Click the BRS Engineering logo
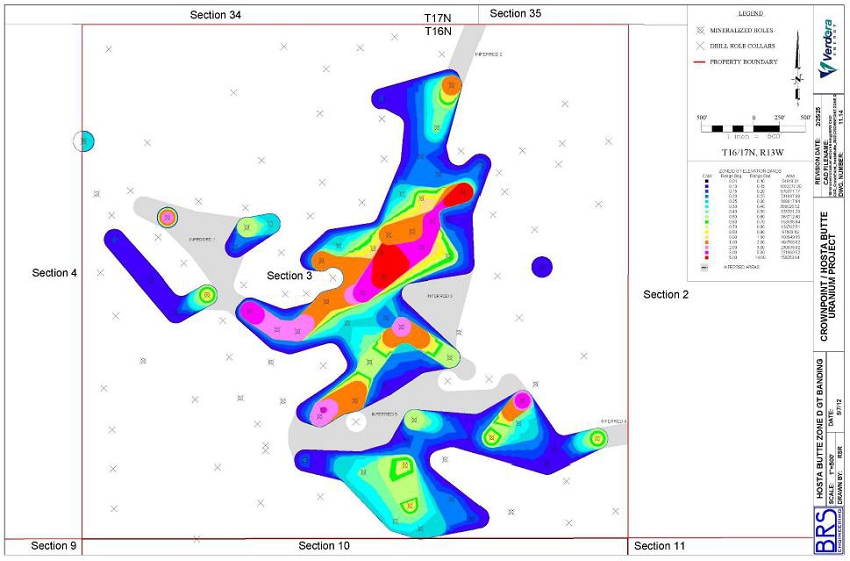The height and width of the screenshot is (561, 850). (x=828, y=530)
